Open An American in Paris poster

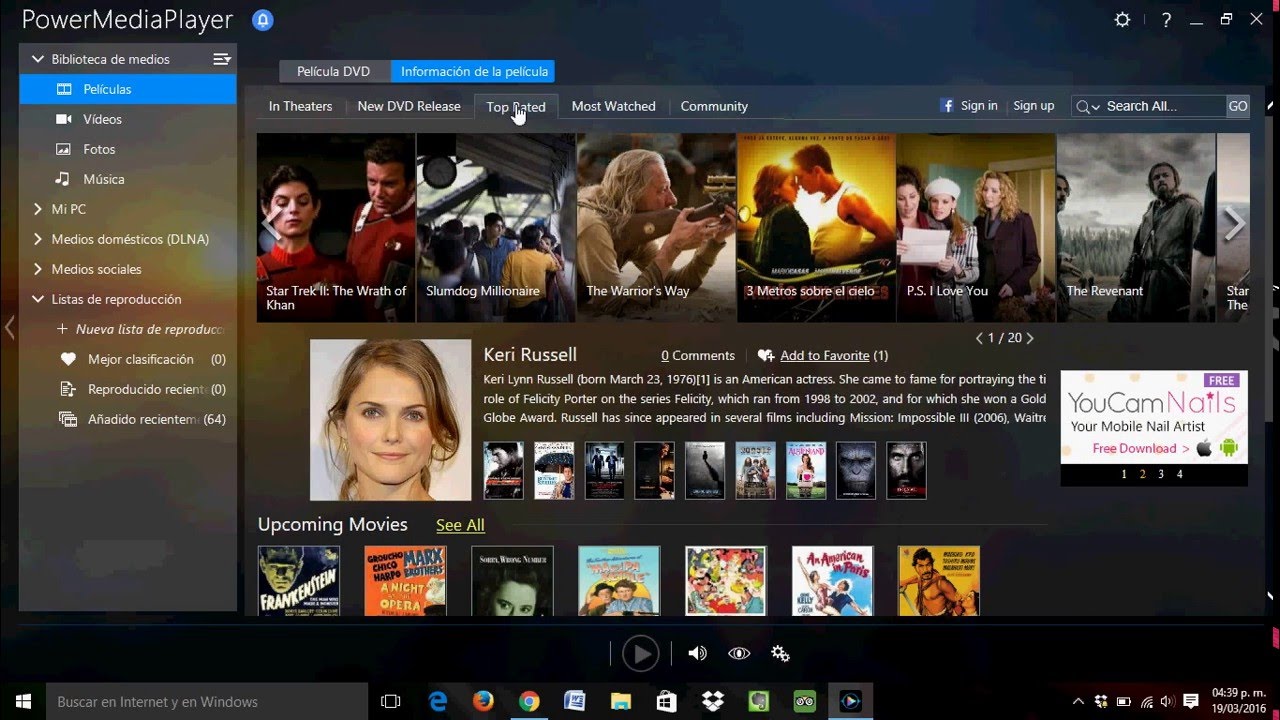pos(832,580)
